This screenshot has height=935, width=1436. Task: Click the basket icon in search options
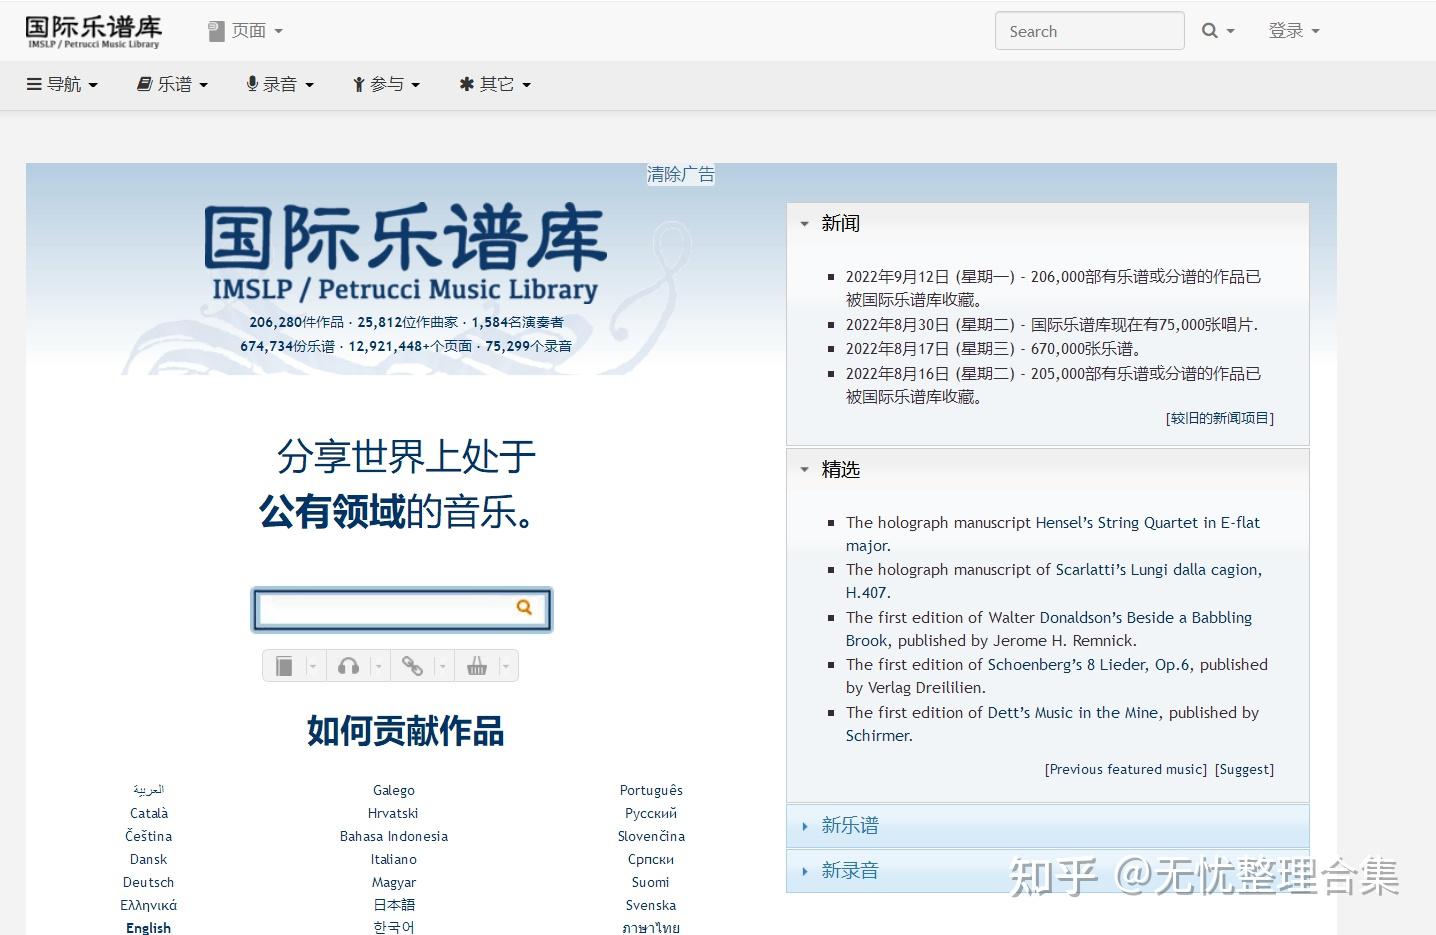[x=477, y=666]
